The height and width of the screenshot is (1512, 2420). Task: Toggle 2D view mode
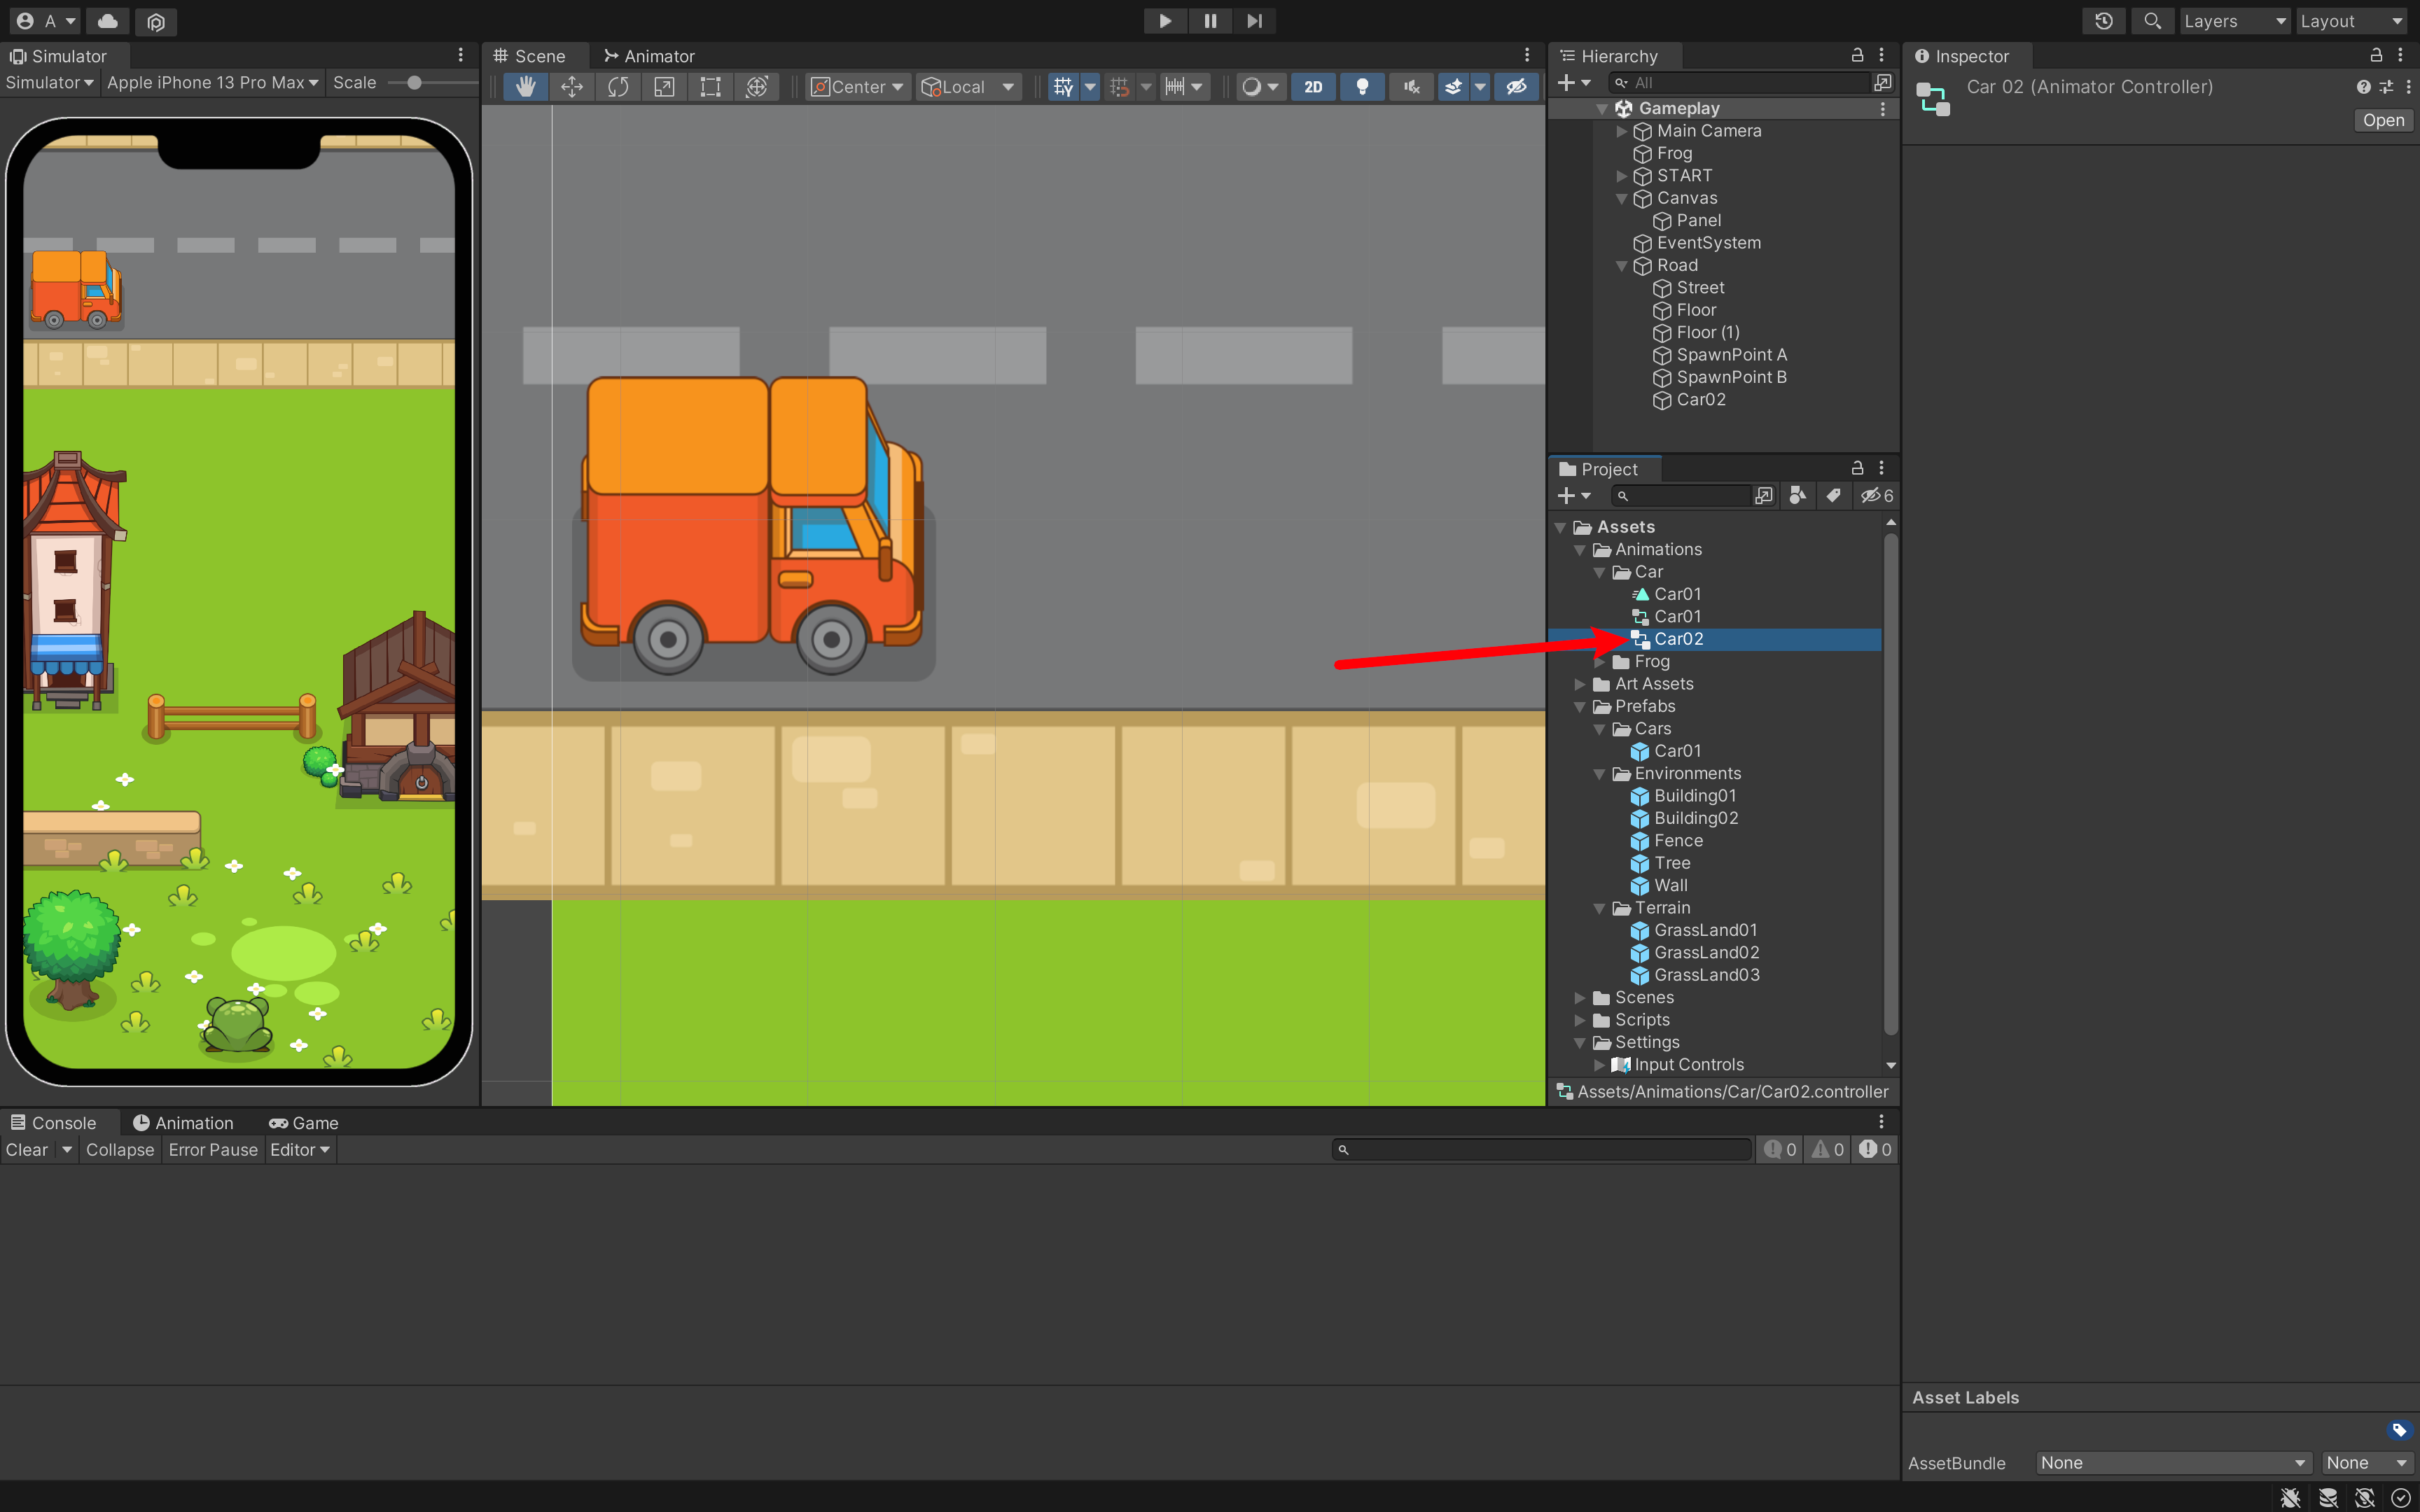coord(1314,87)
